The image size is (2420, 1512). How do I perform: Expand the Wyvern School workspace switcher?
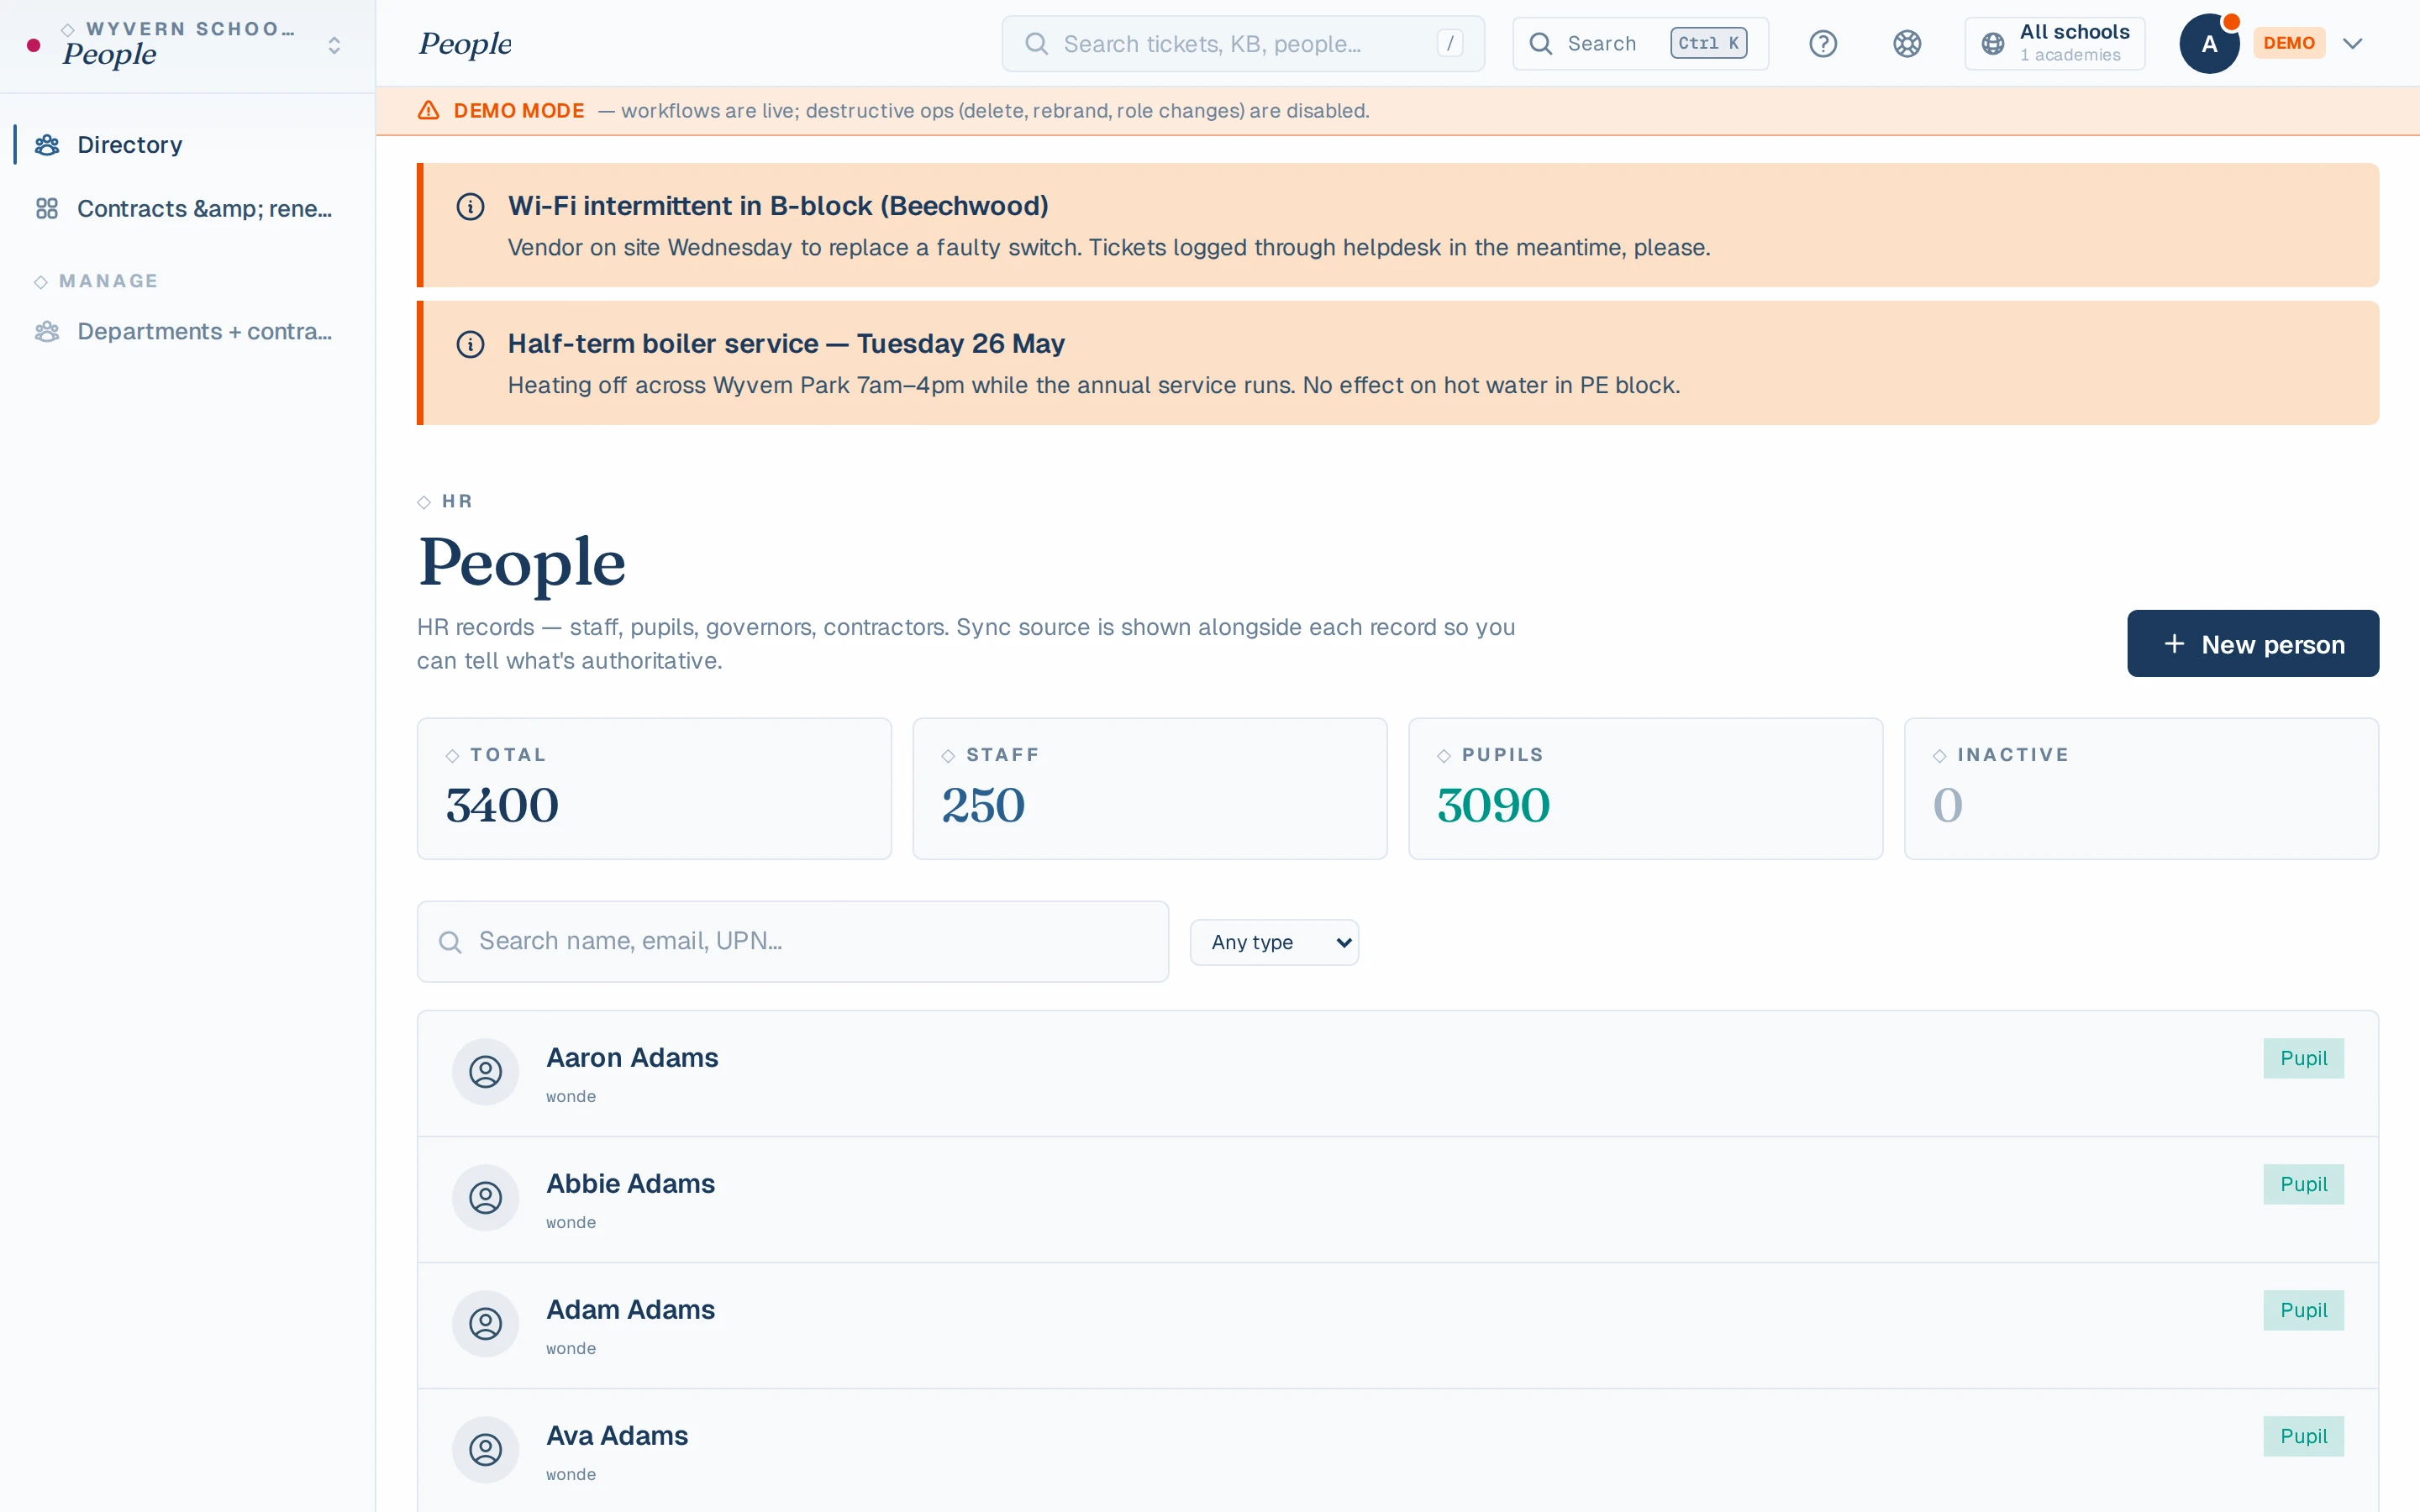click(x=334, y=45)
